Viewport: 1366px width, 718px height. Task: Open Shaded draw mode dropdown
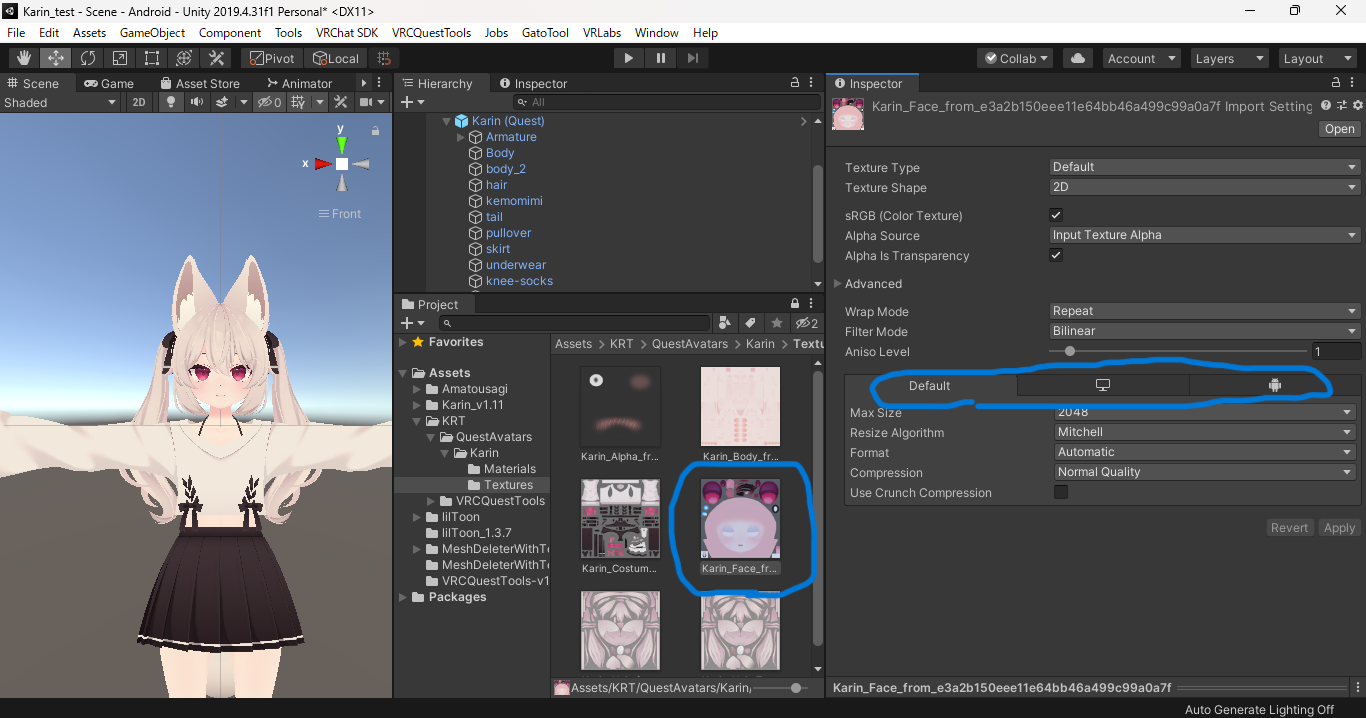[x=60, y=102]
